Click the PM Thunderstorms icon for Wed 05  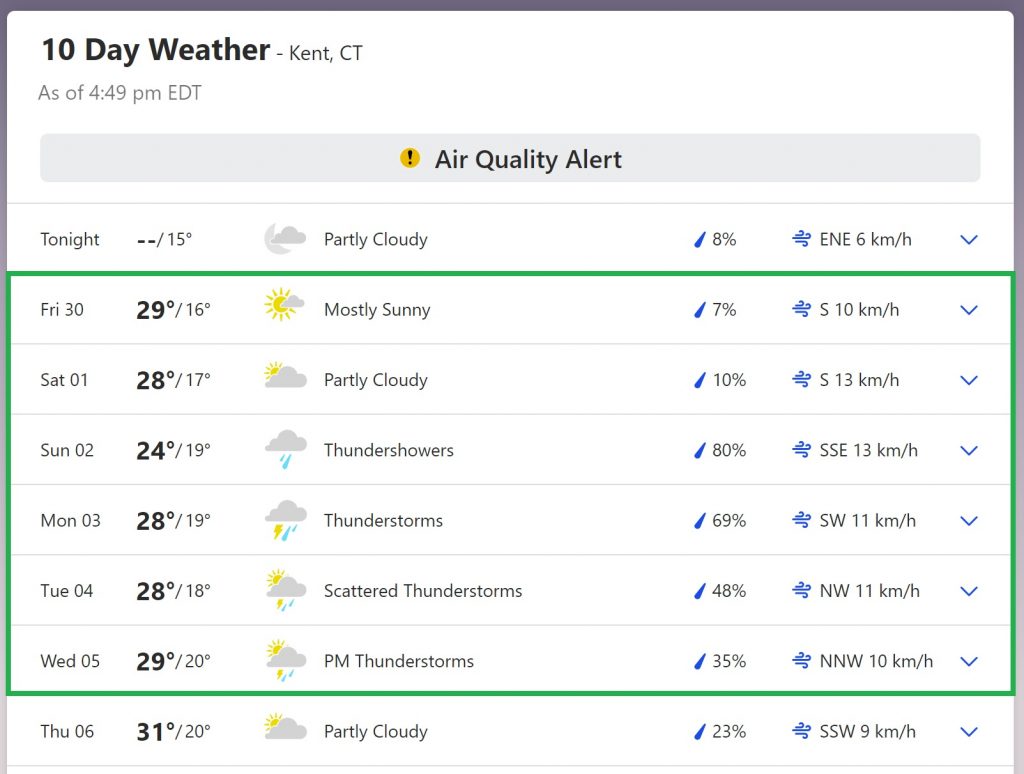[284, 661]
